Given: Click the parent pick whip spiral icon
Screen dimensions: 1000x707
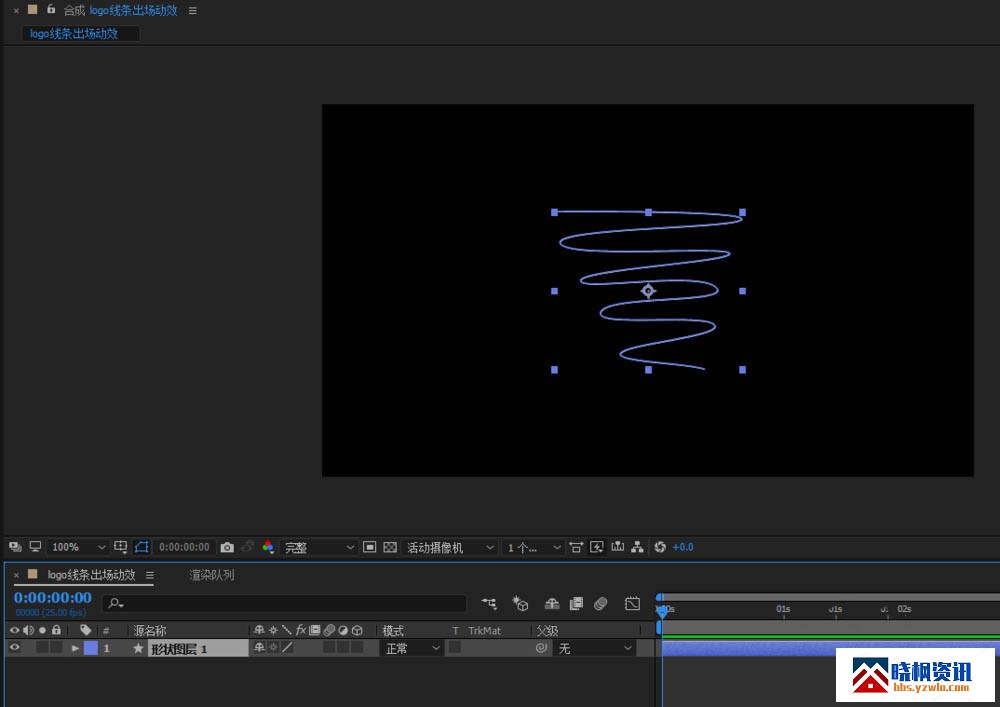Looking at the screenshot, I should [x=541, y=648].
